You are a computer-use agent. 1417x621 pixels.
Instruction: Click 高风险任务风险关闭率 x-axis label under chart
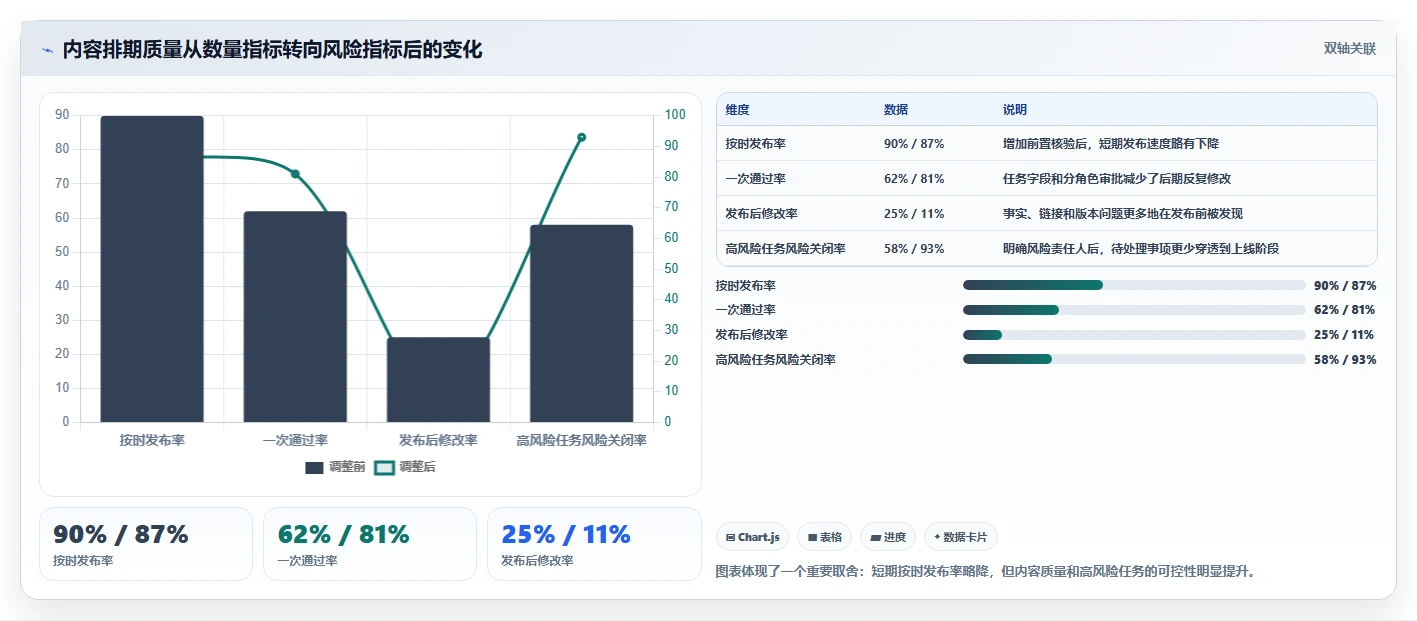coord(581,440)
